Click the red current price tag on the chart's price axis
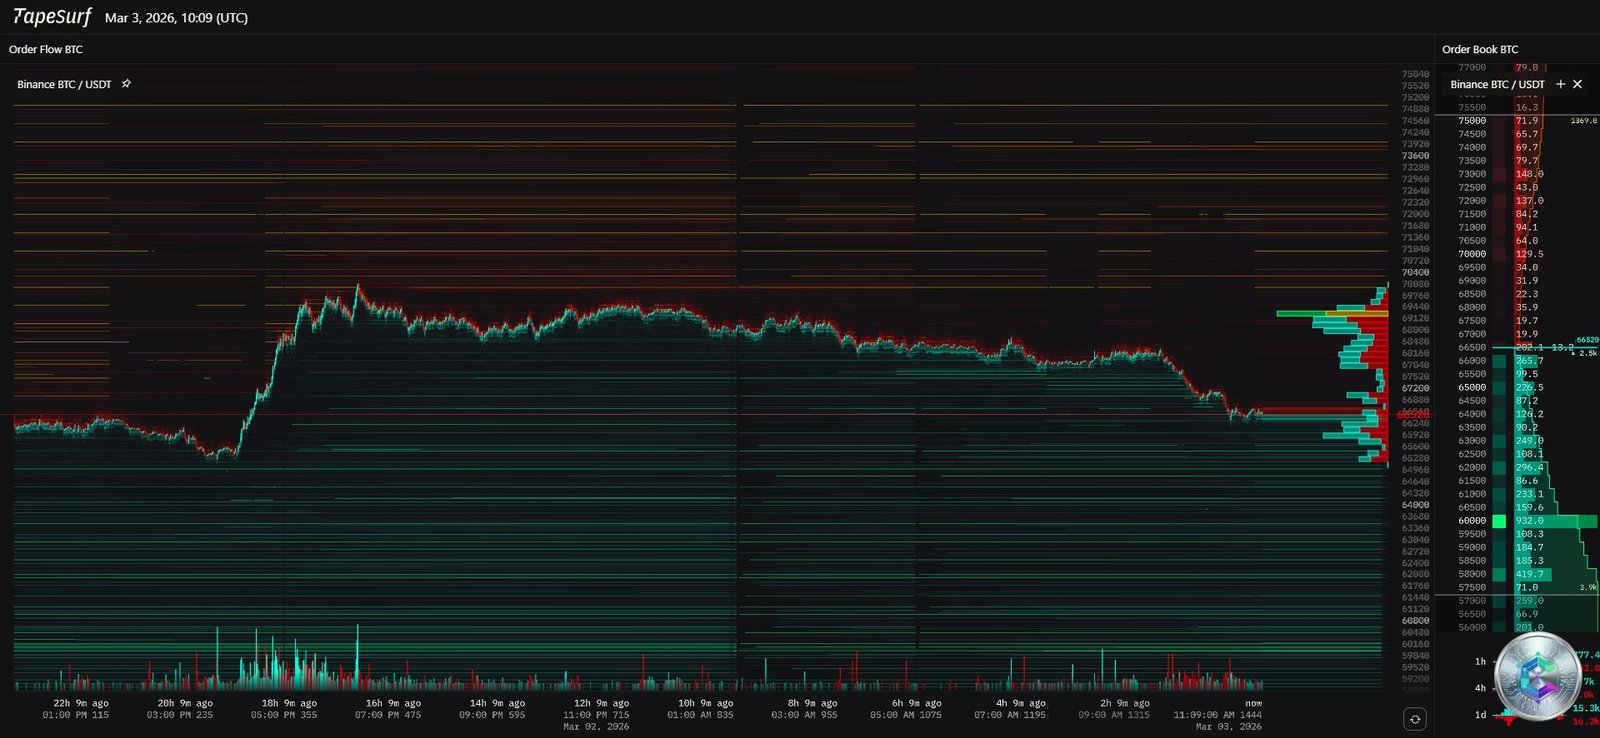Screen dimensions: 1600x738 tap(1413, 414)
